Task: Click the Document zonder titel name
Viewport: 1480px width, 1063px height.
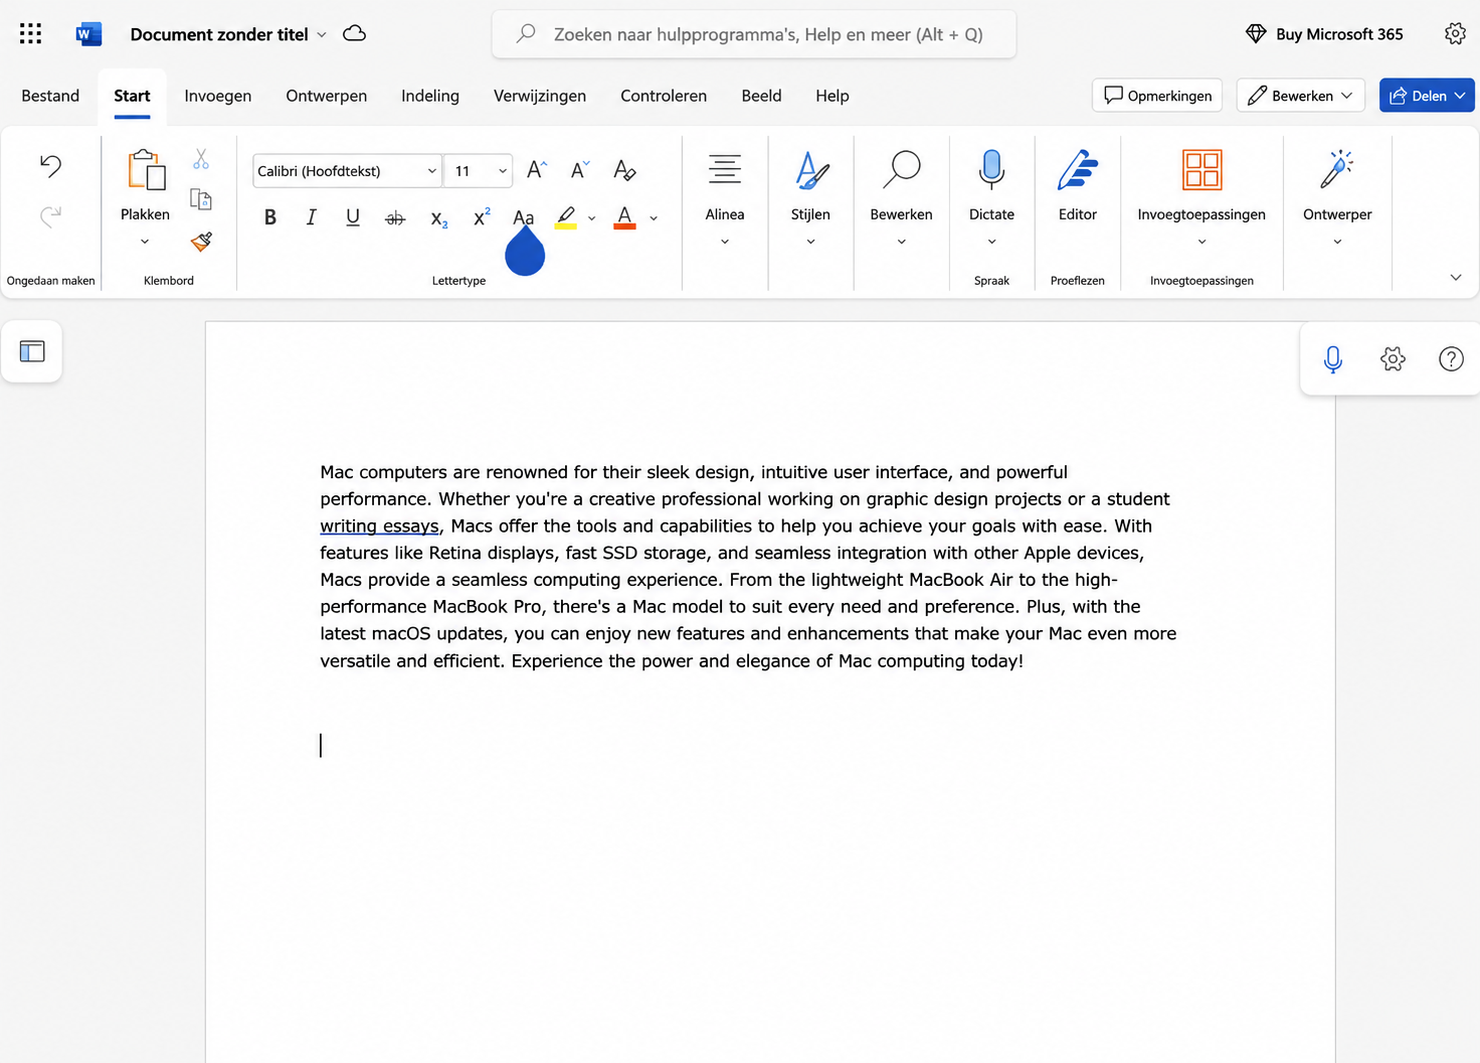Action: pos(219,34)
